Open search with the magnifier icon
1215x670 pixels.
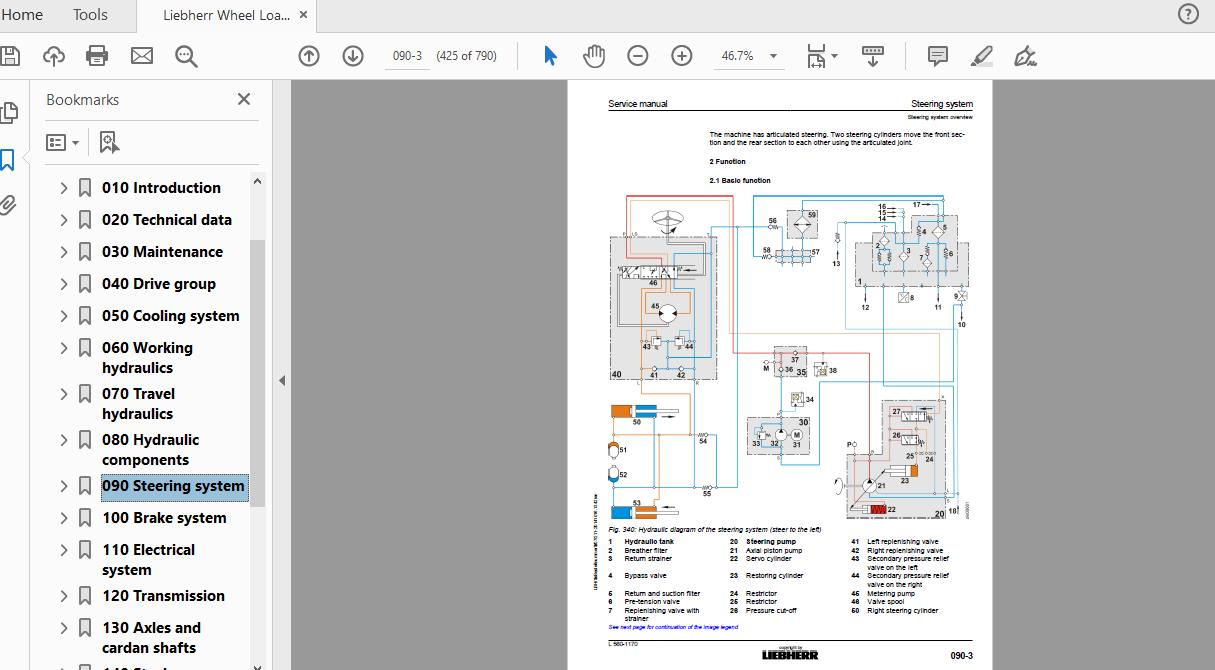[x=186, y=56]
